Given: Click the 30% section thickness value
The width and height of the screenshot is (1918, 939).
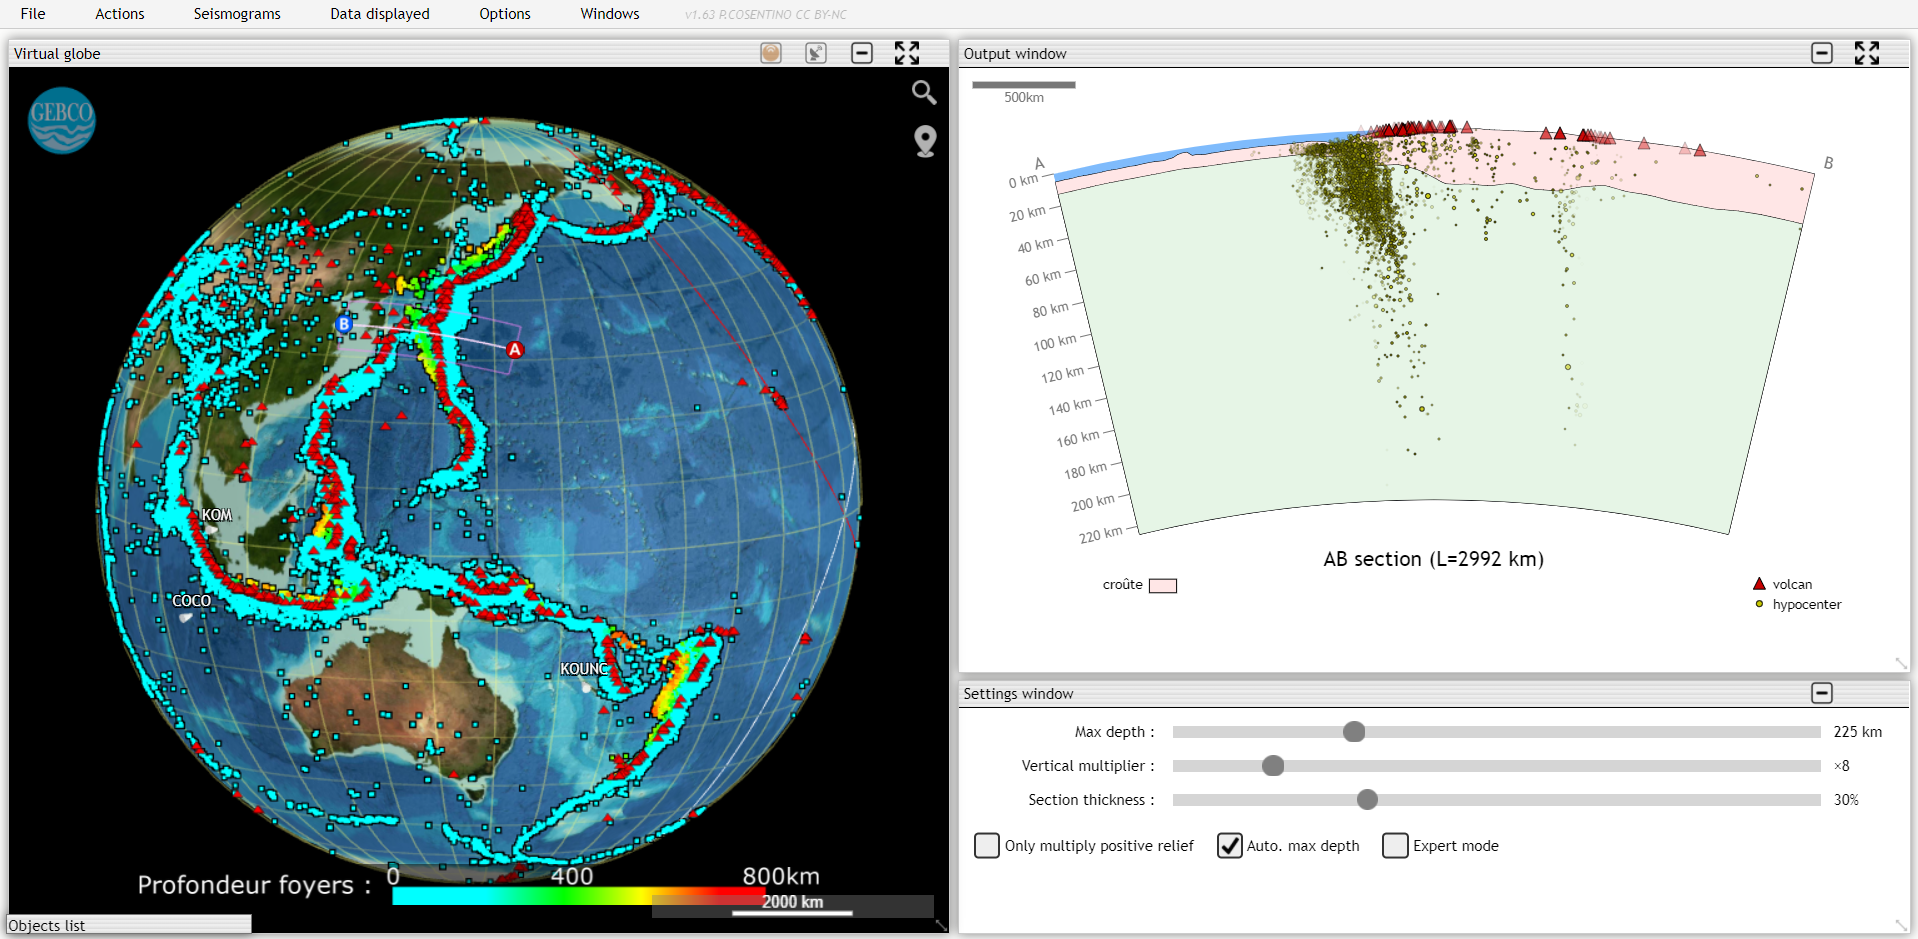Looking at the screenshot, I should tap(1846, 800).
